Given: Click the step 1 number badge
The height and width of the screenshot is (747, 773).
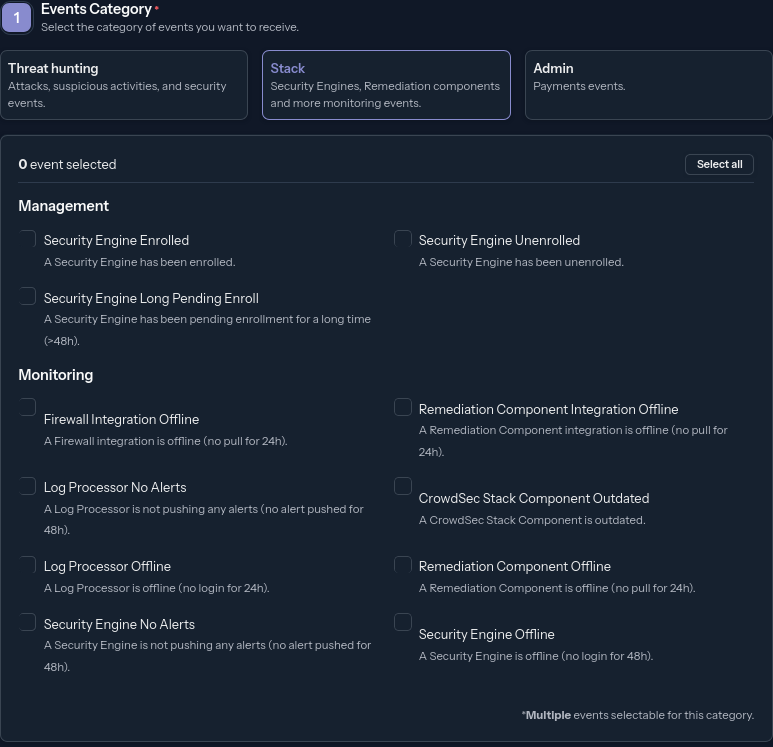Looking at the screenshot, I should pos(16,17).
